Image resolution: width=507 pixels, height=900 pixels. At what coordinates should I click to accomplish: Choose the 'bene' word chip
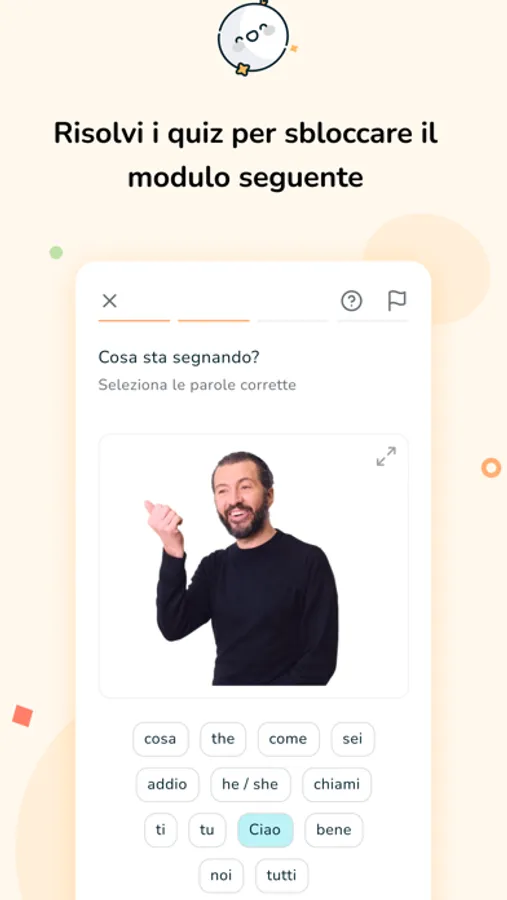click(x=334, y=829)
